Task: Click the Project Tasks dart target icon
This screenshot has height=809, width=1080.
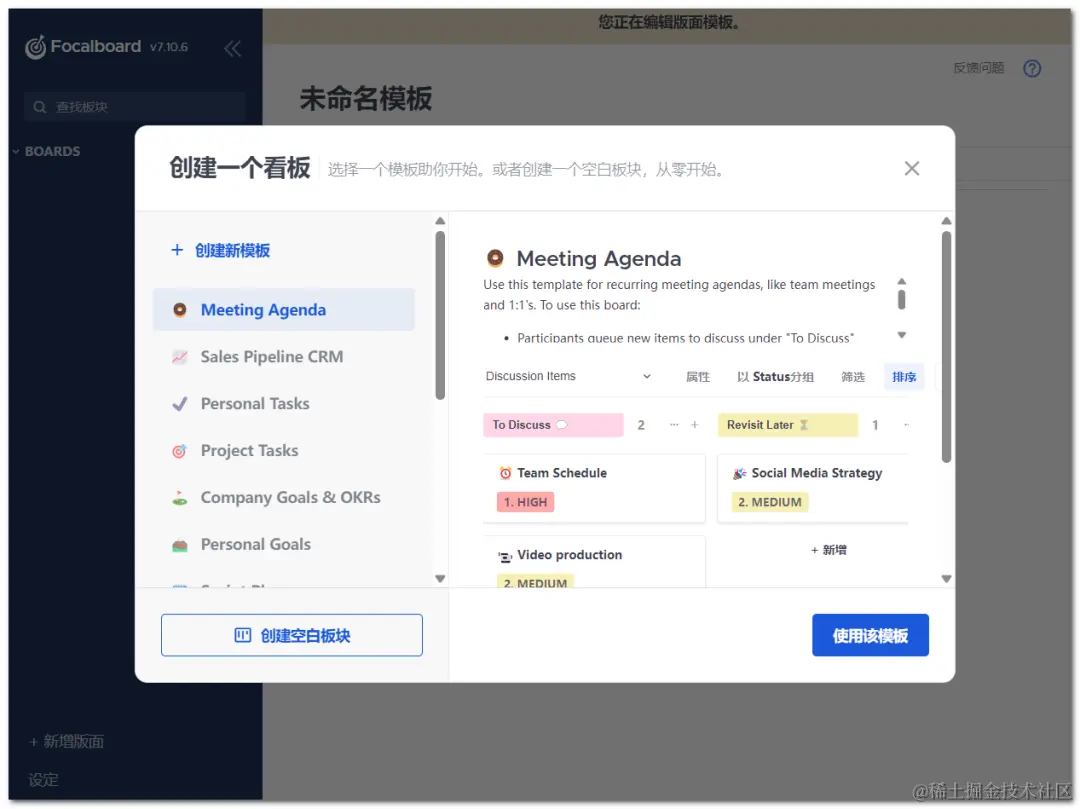Action: [180, 451]
